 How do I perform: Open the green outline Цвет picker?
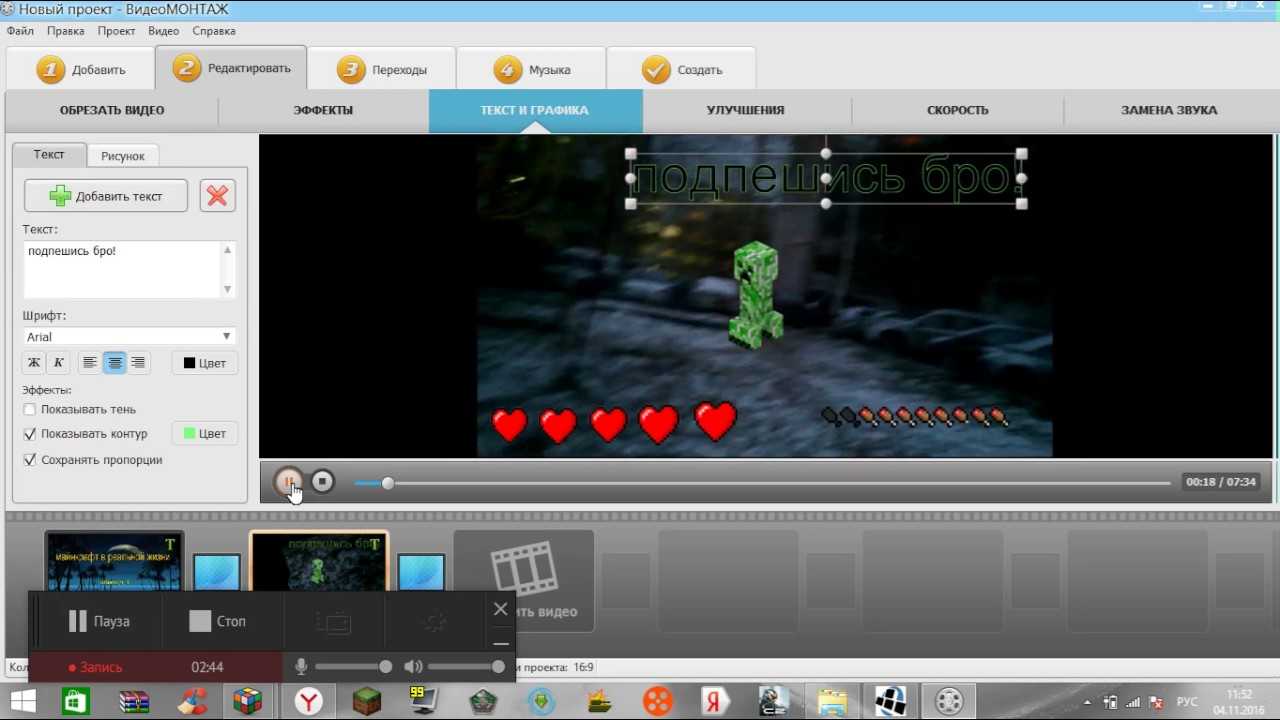click(205, 433)
